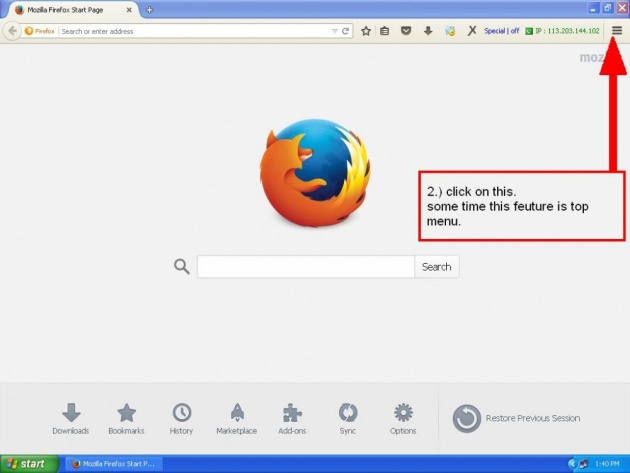Click the Windows start button
Viewport: 630px width, 473px height.
click(x=29, y=464)
